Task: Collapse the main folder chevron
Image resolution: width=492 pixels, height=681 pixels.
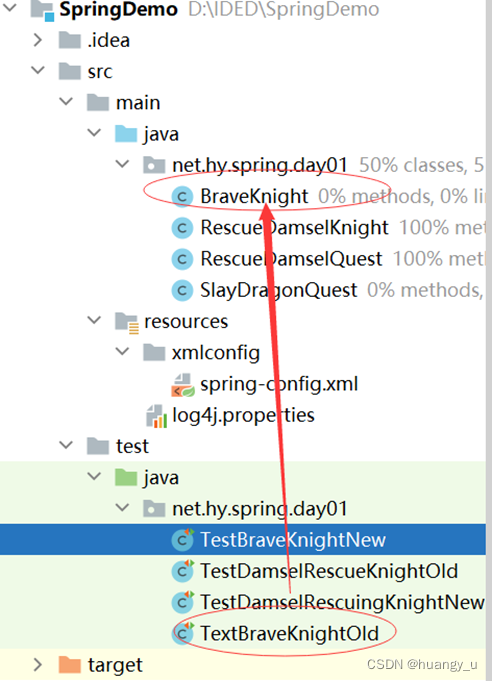Action: click(66, 102)
